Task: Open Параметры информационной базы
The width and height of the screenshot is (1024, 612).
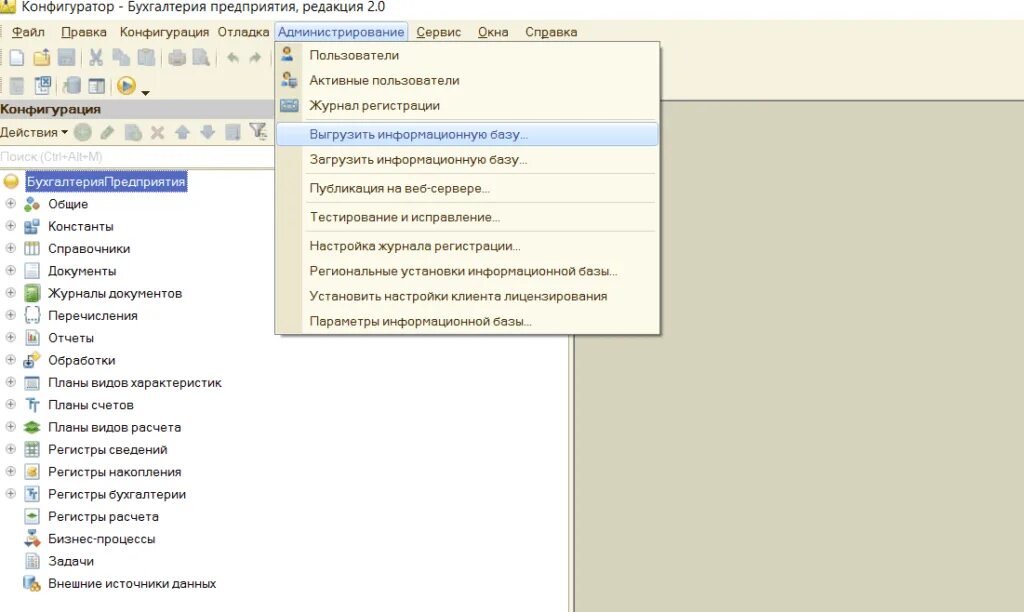Action: point(468,321)
